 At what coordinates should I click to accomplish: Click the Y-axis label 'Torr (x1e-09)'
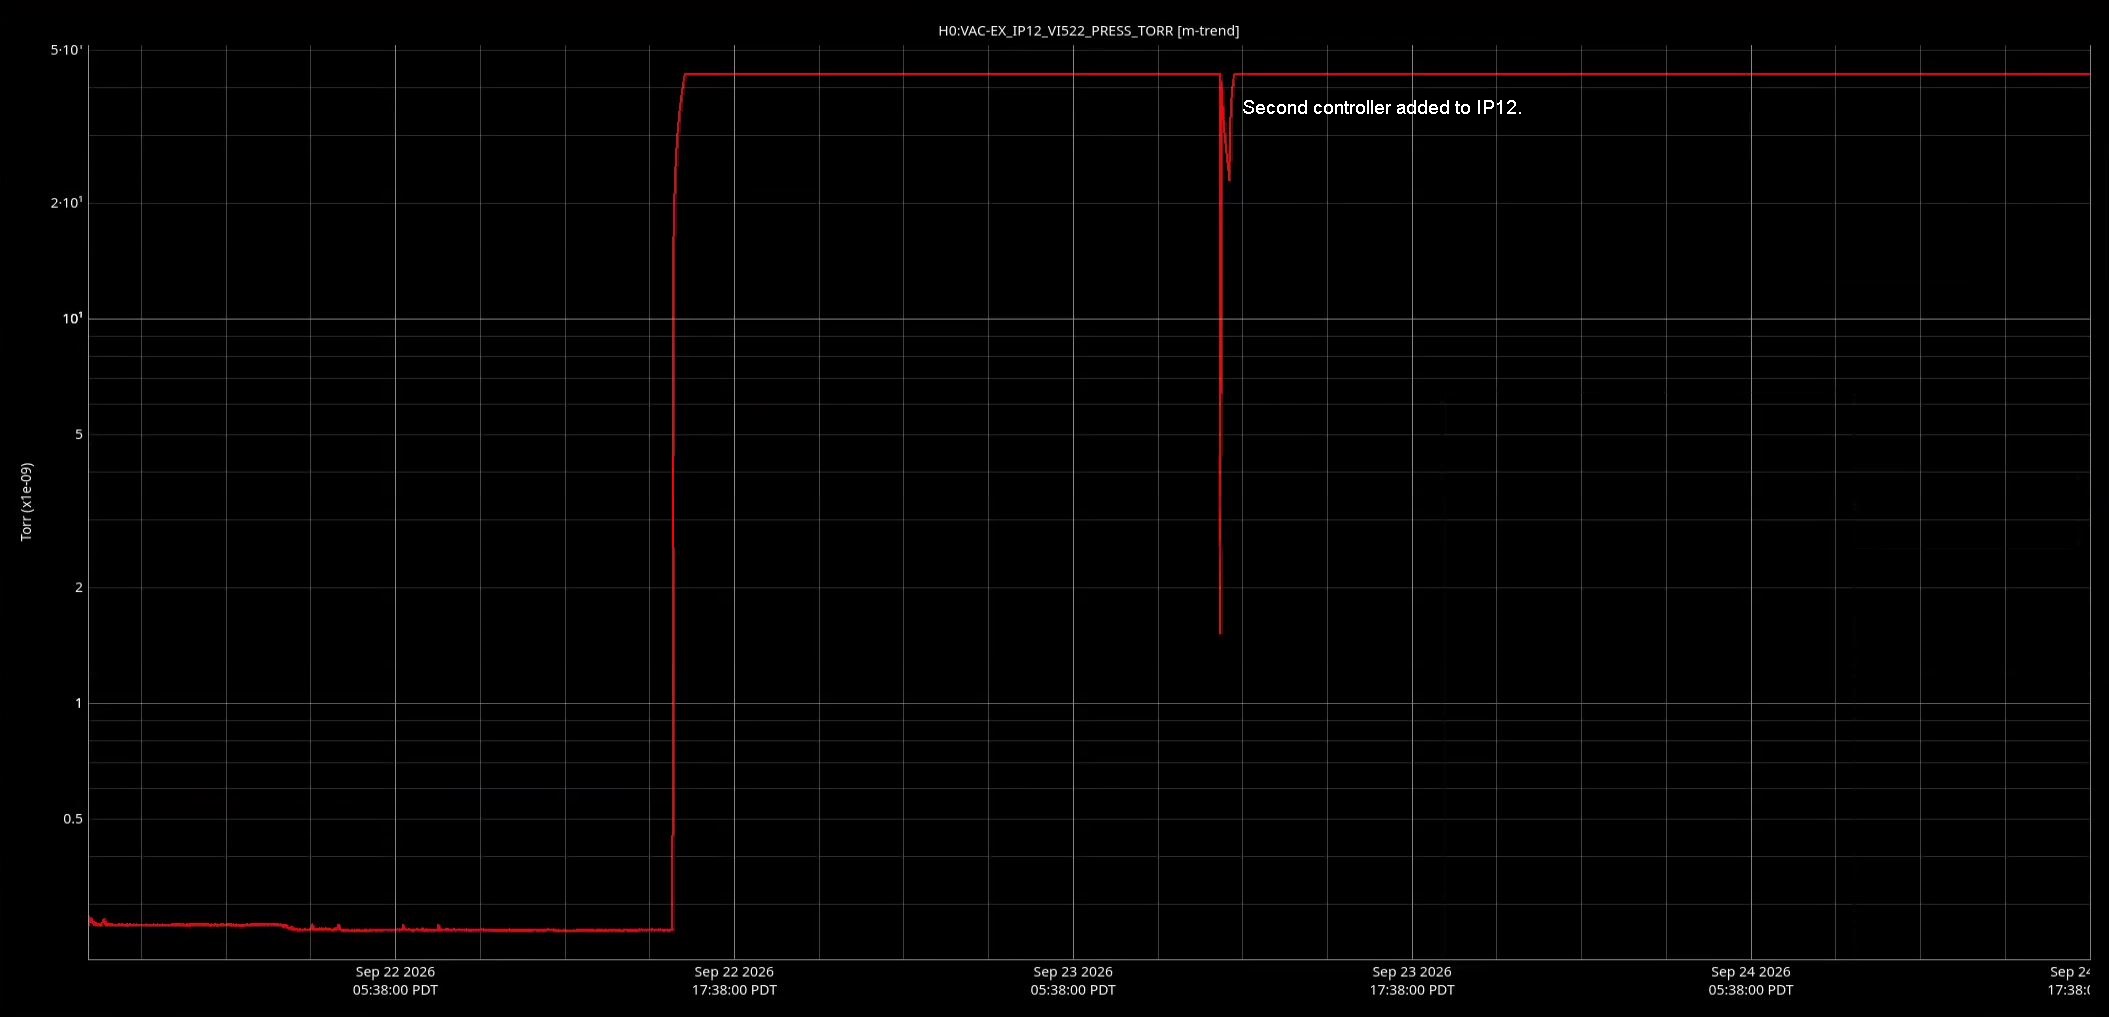coord(27,502)
